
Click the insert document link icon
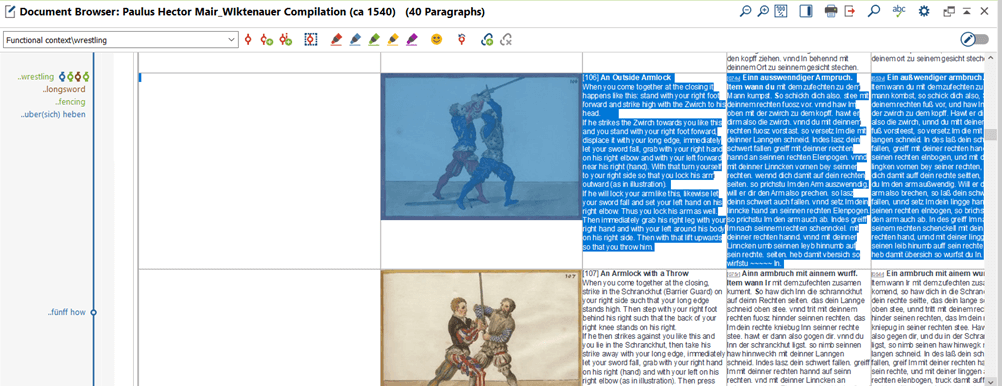click(487, 40)
